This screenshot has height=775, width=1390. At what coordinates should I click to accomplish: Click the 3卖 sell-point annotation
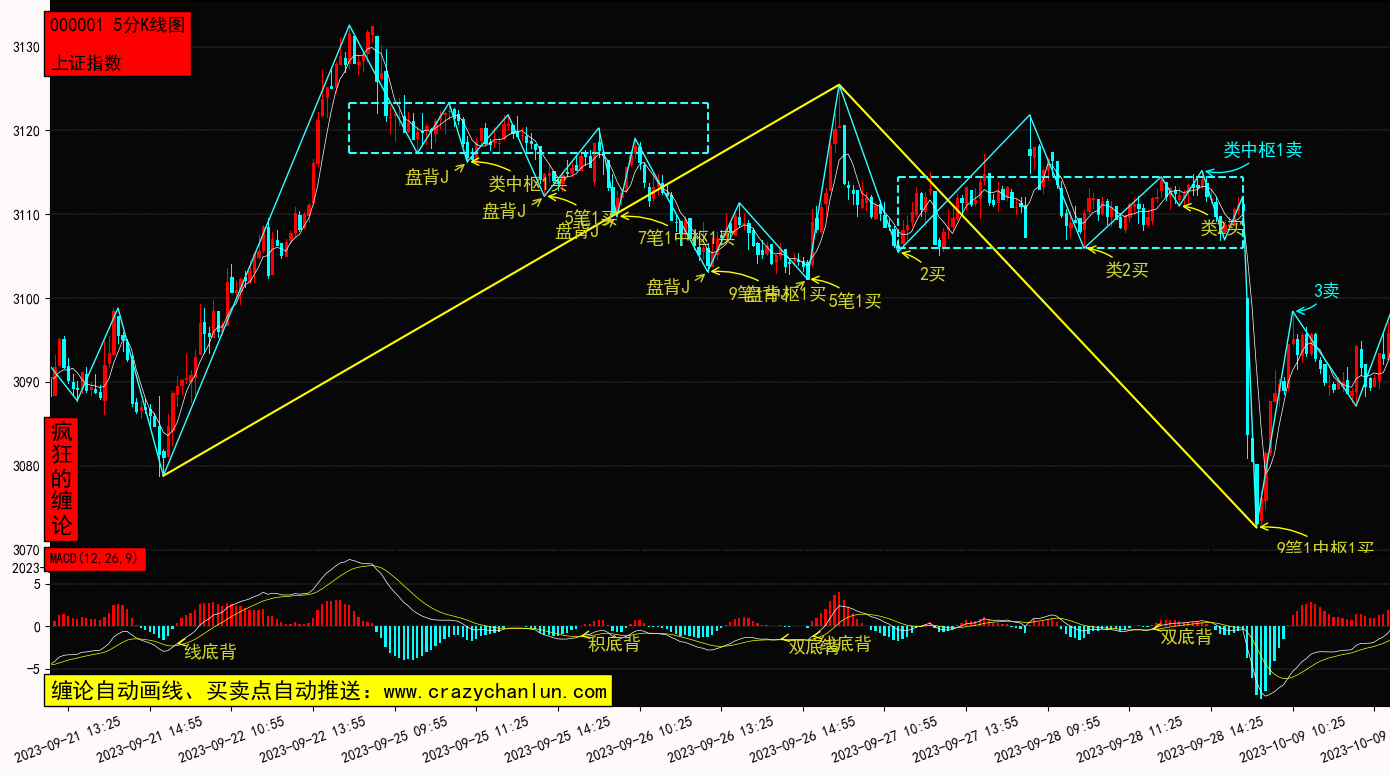click(x=1326, y=291)
